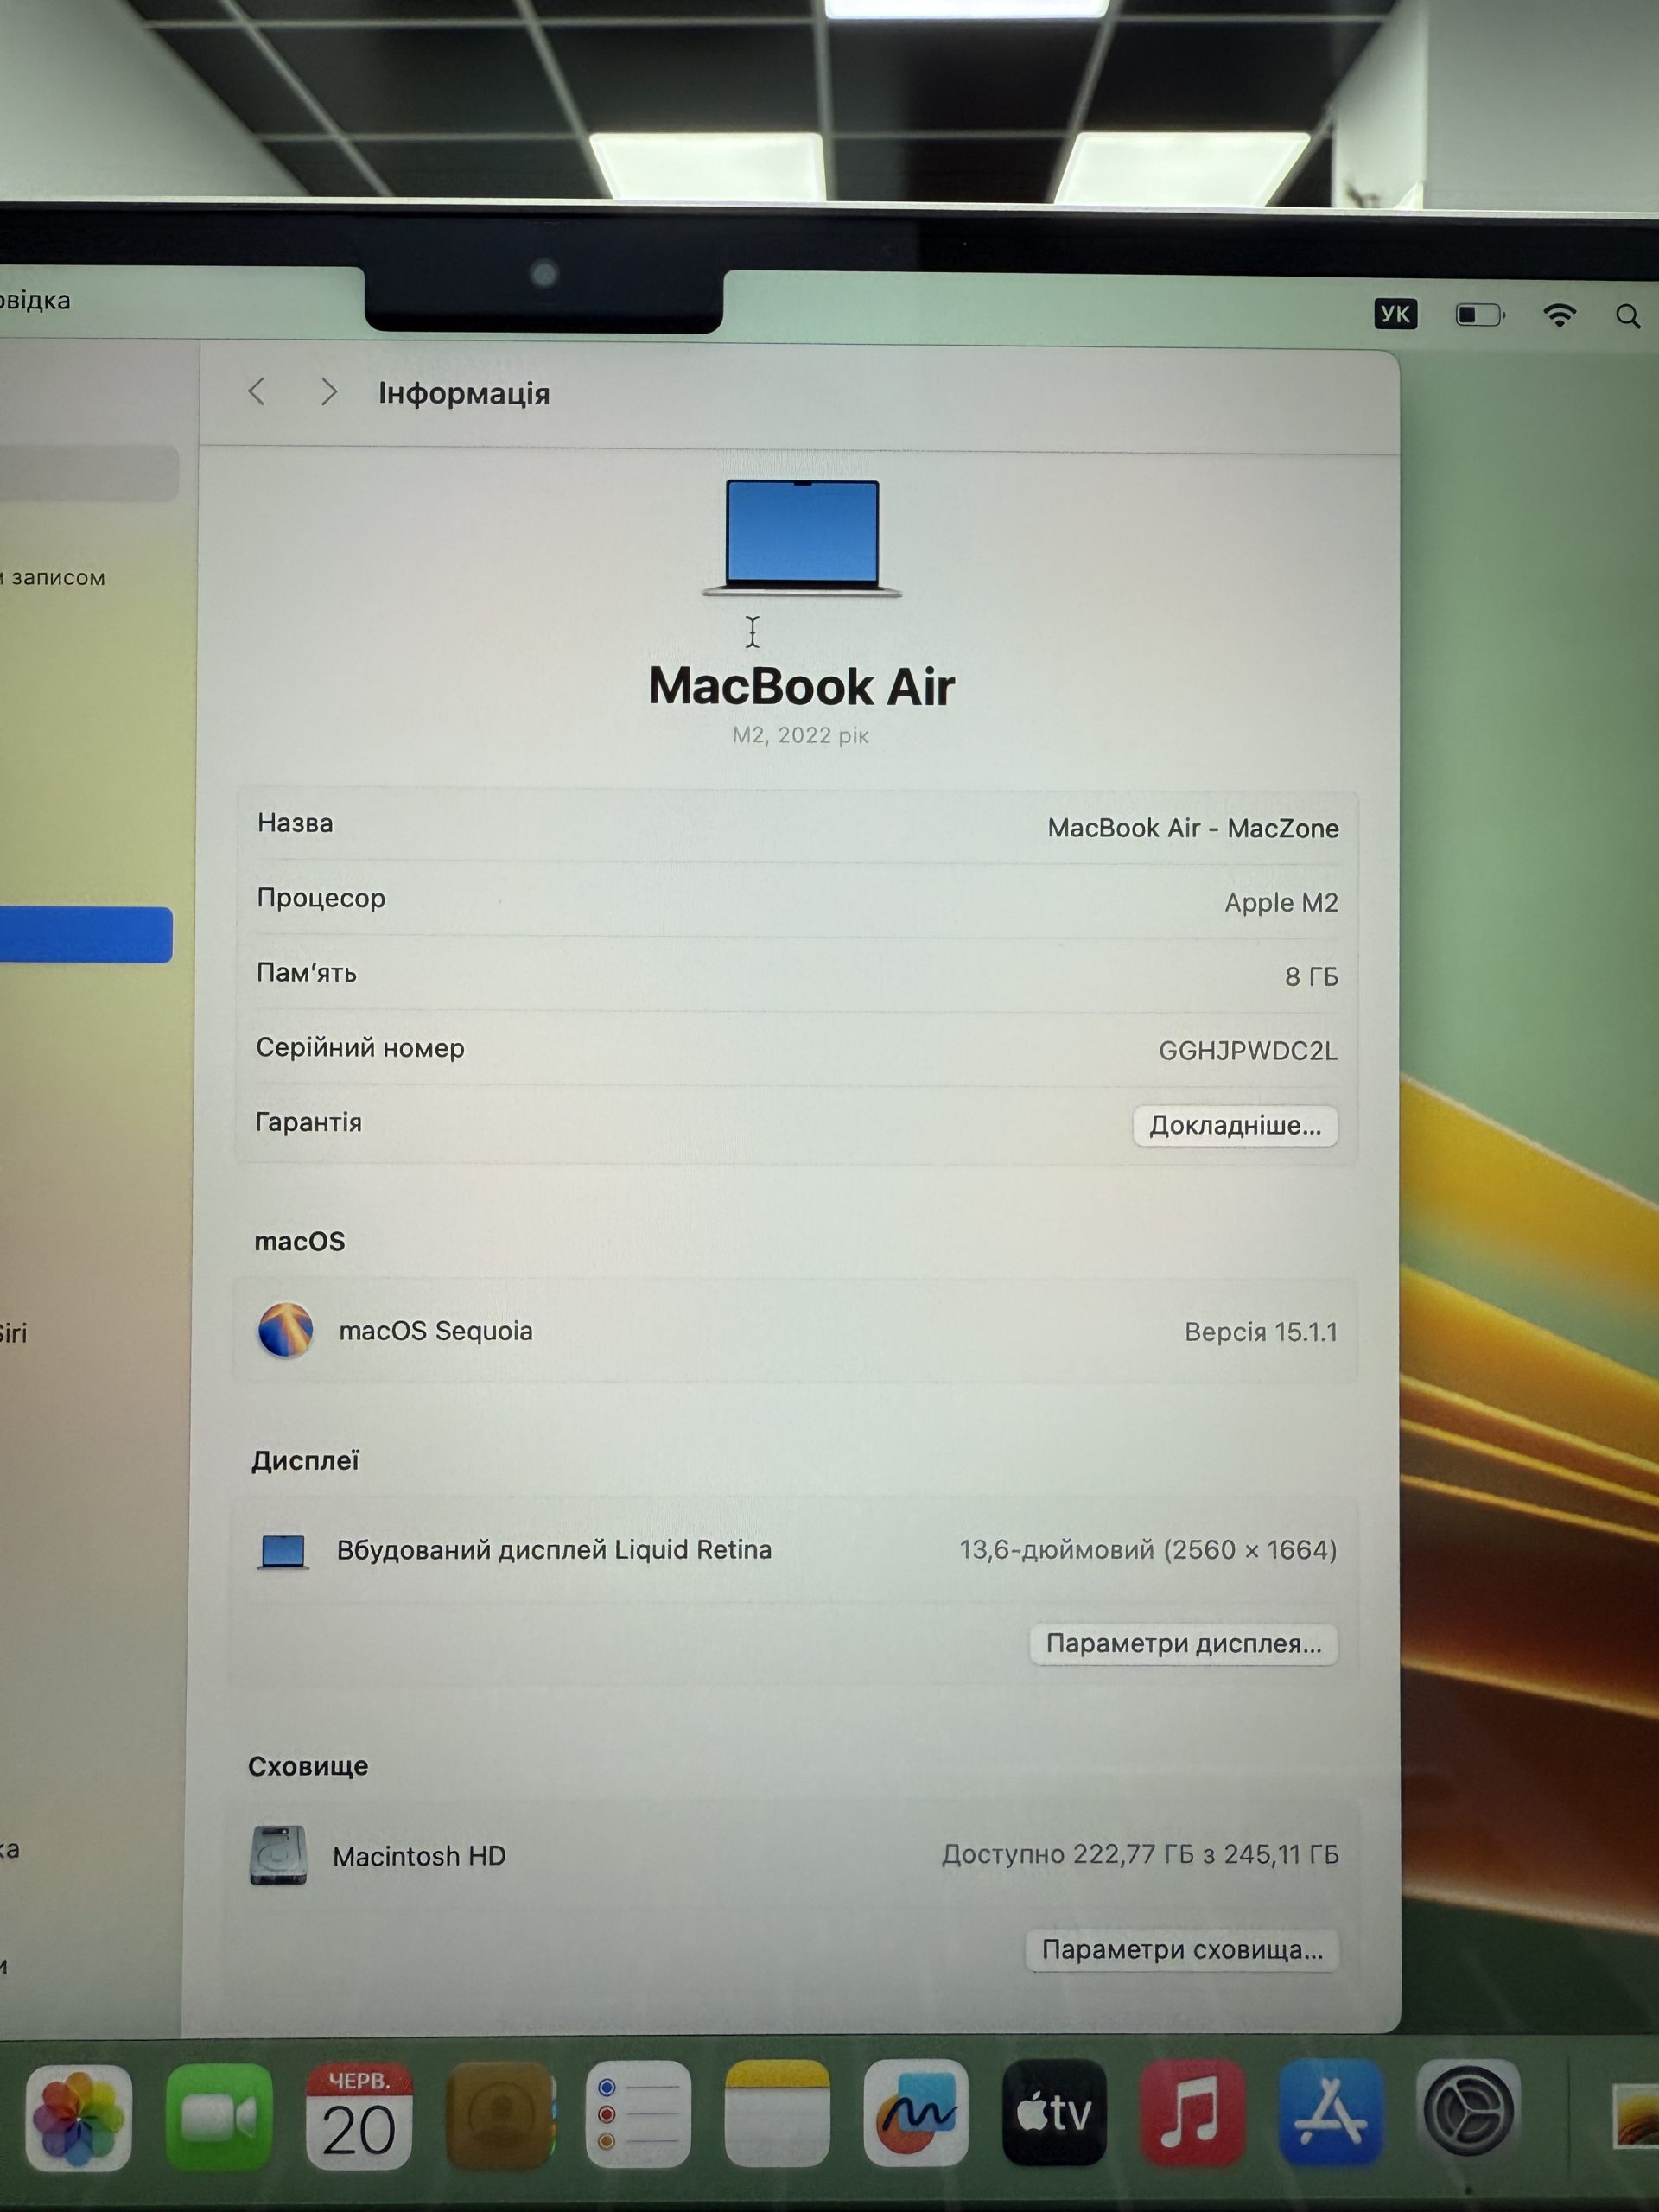Image resolution: width=1659 pixels, height=2212 pixels.
Task: Click the 13,6-дюймовий (2560 × 1664) value
Action: [1148, 1550]
